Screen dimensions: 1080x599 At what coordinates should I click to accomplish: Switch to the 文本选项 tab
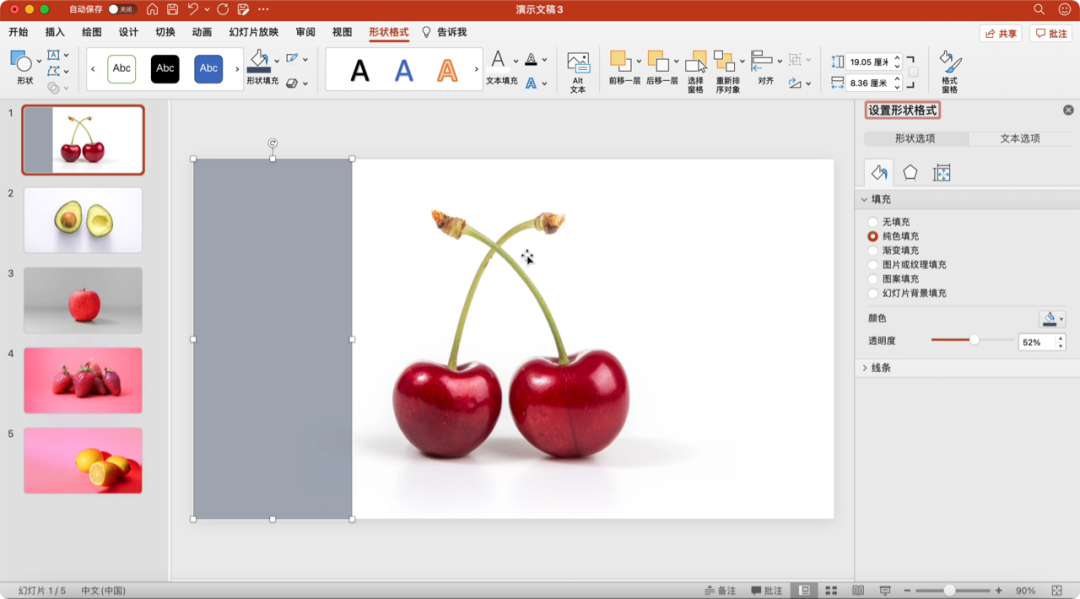click(x=1020, y=139)
